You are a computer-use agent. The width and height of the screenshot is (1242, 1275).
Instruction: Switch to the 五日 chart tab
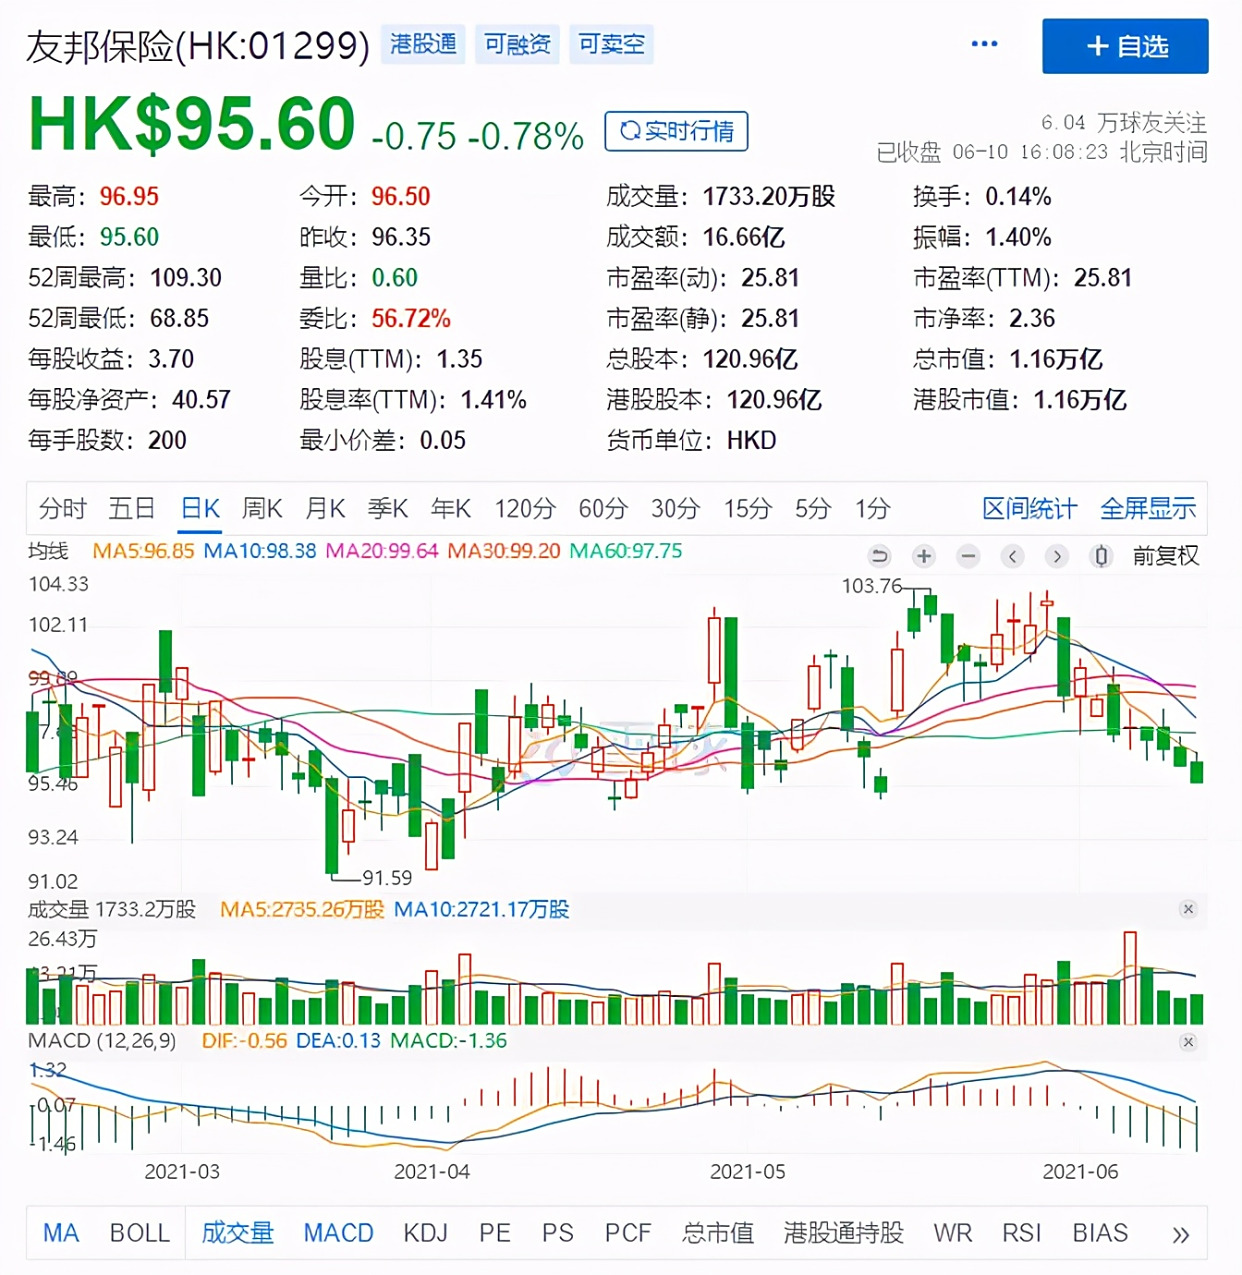pos(132,509)
